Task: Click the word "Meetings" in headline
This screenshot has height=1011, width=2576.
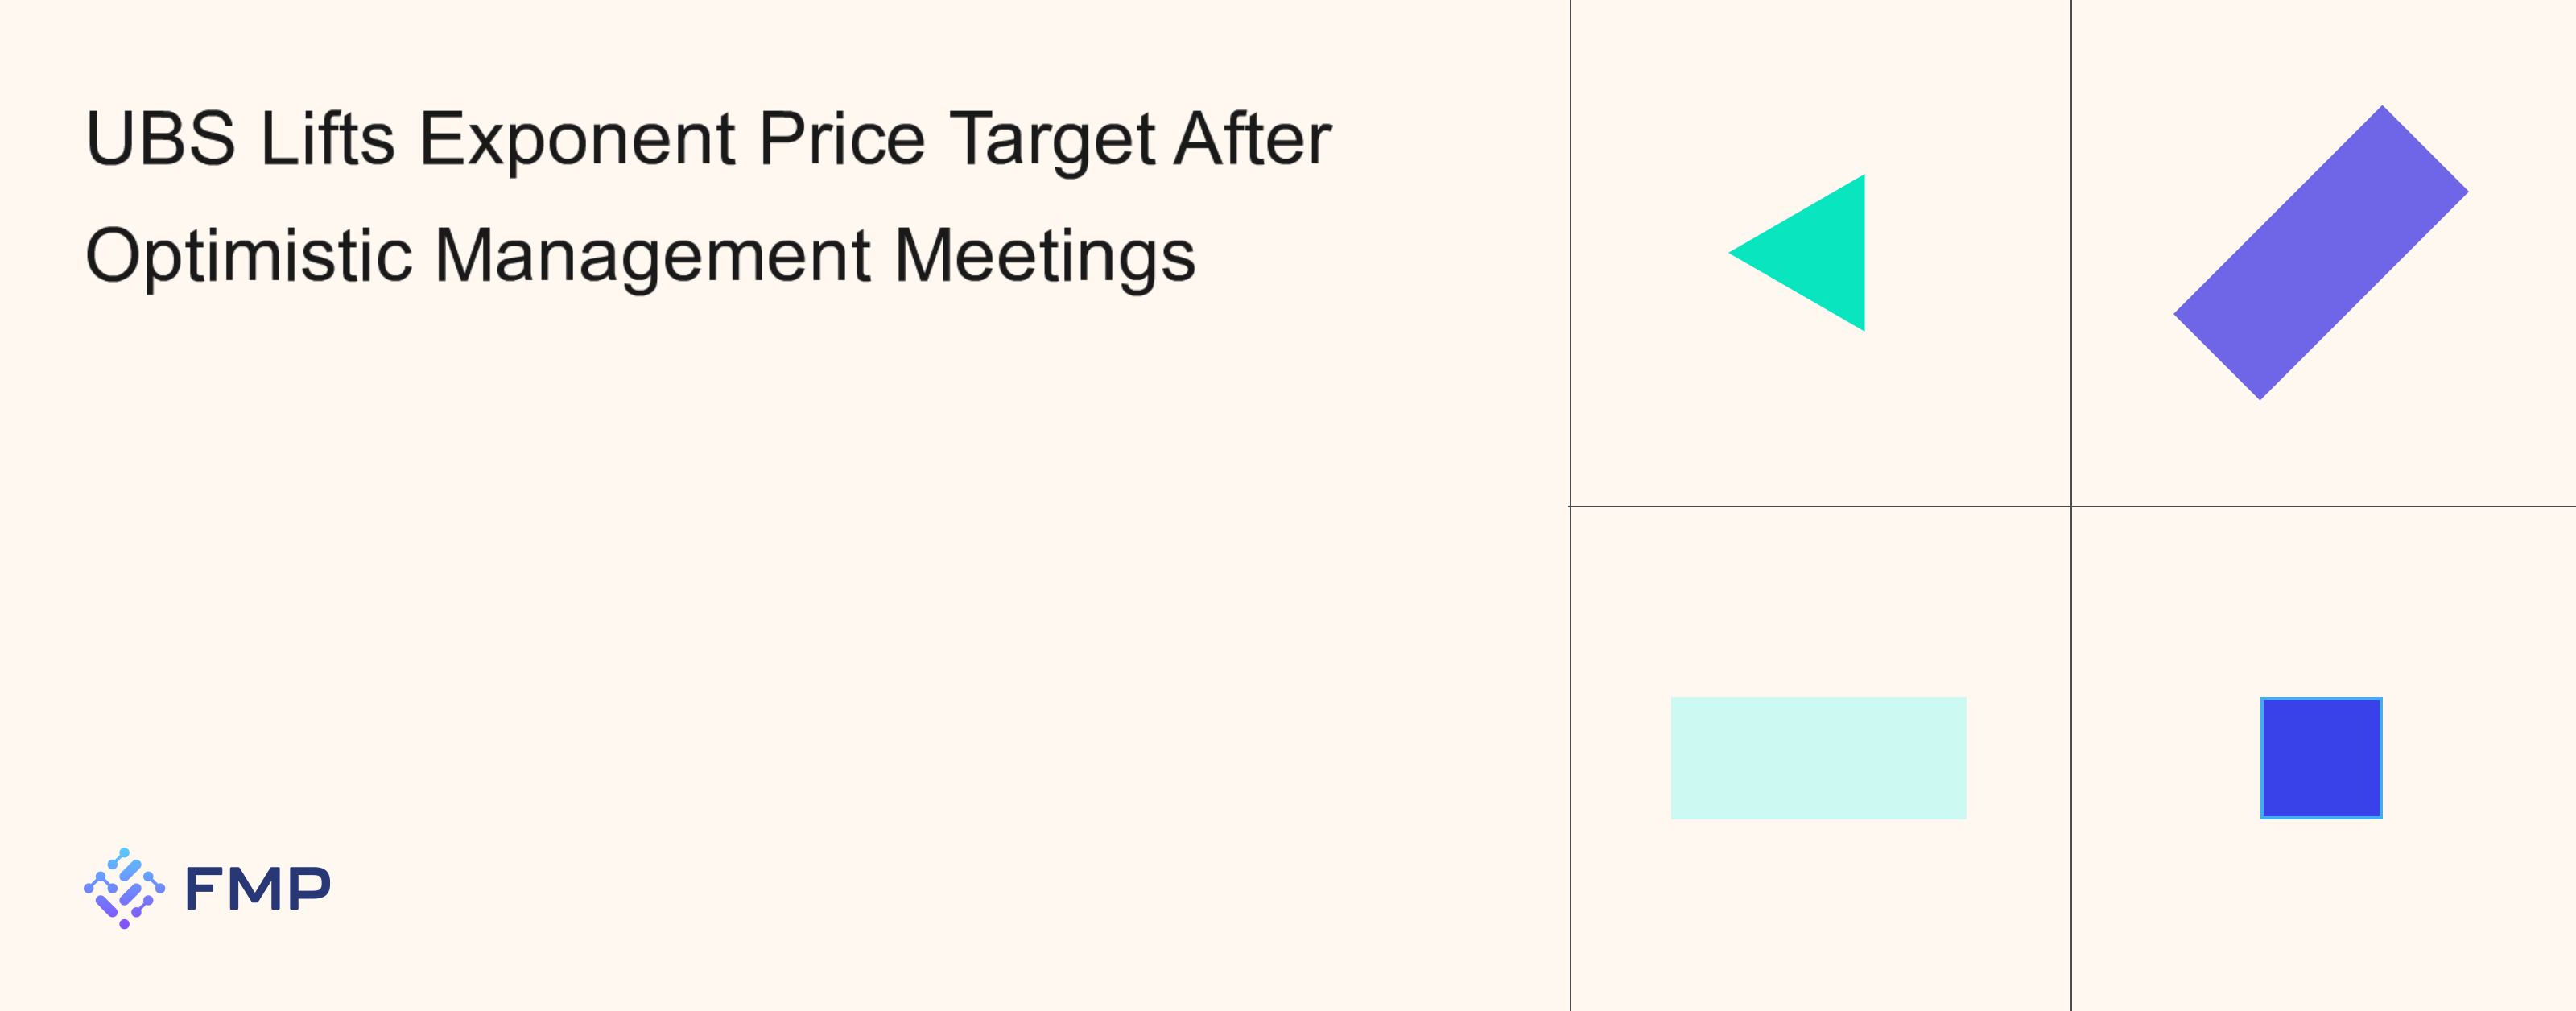Action: point(1044,256)
